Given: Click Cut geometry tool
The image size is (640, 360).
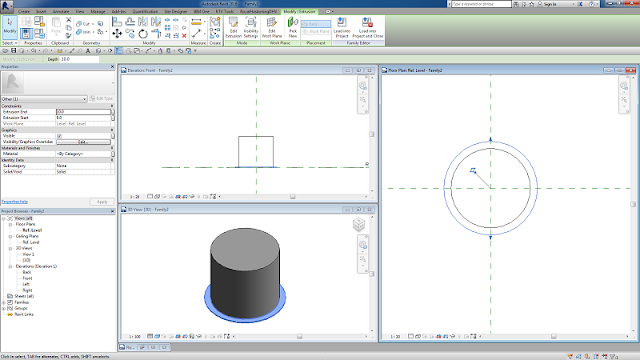Looking at the screenshot, I should coord(83,24).
